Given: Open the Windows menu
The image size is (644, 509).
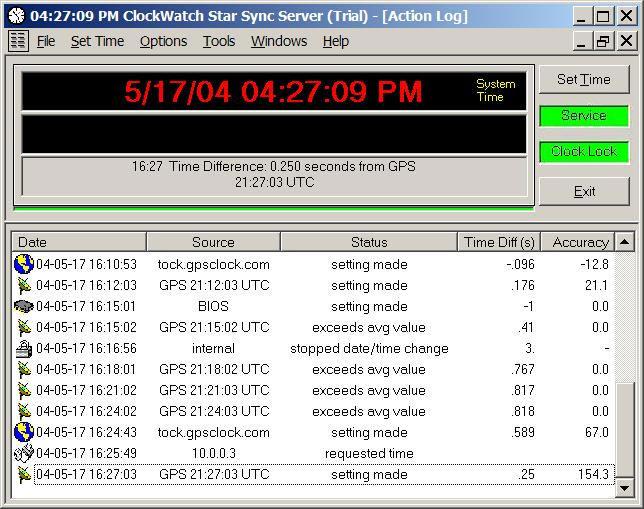Looking at the screenshot, I should pyautogui.click(x=279, y=41).
